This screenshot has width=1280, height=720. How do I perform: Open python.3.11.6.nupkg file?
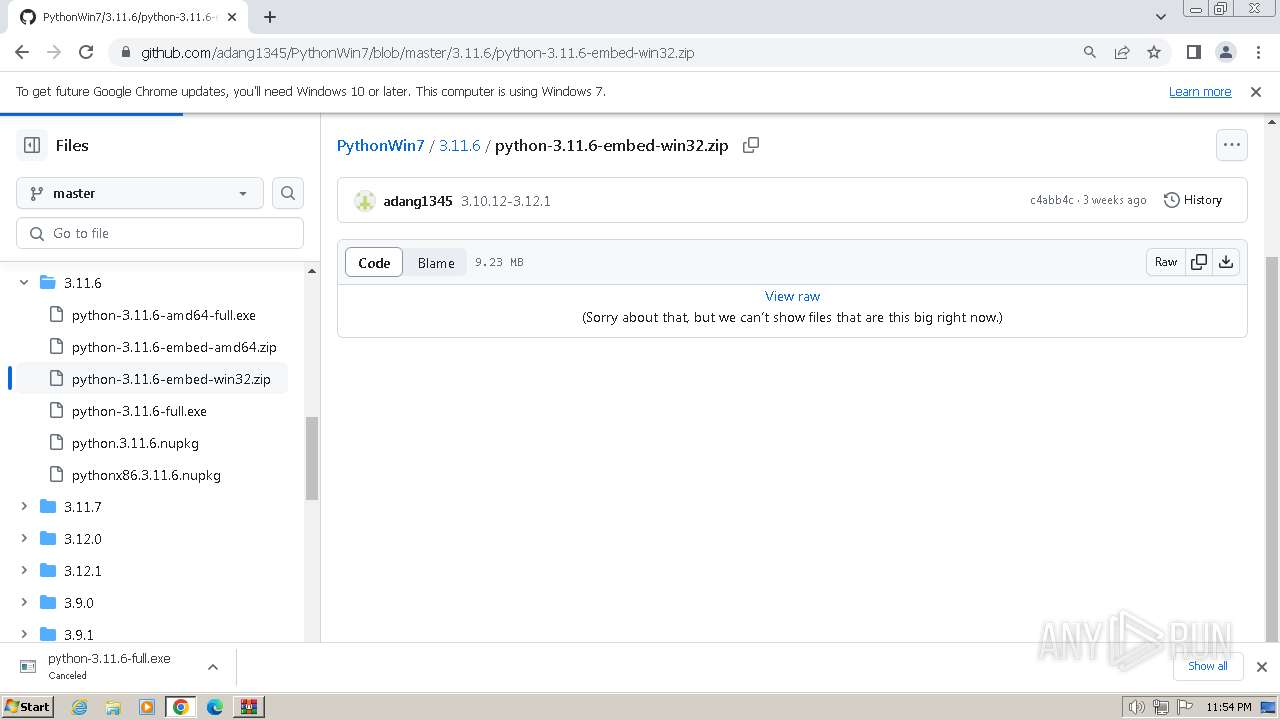(135, 443)
